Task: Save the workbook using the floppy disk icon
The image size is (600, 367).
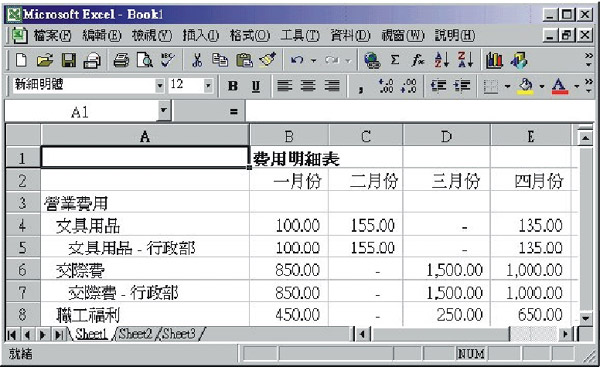Action: point(69,60)
